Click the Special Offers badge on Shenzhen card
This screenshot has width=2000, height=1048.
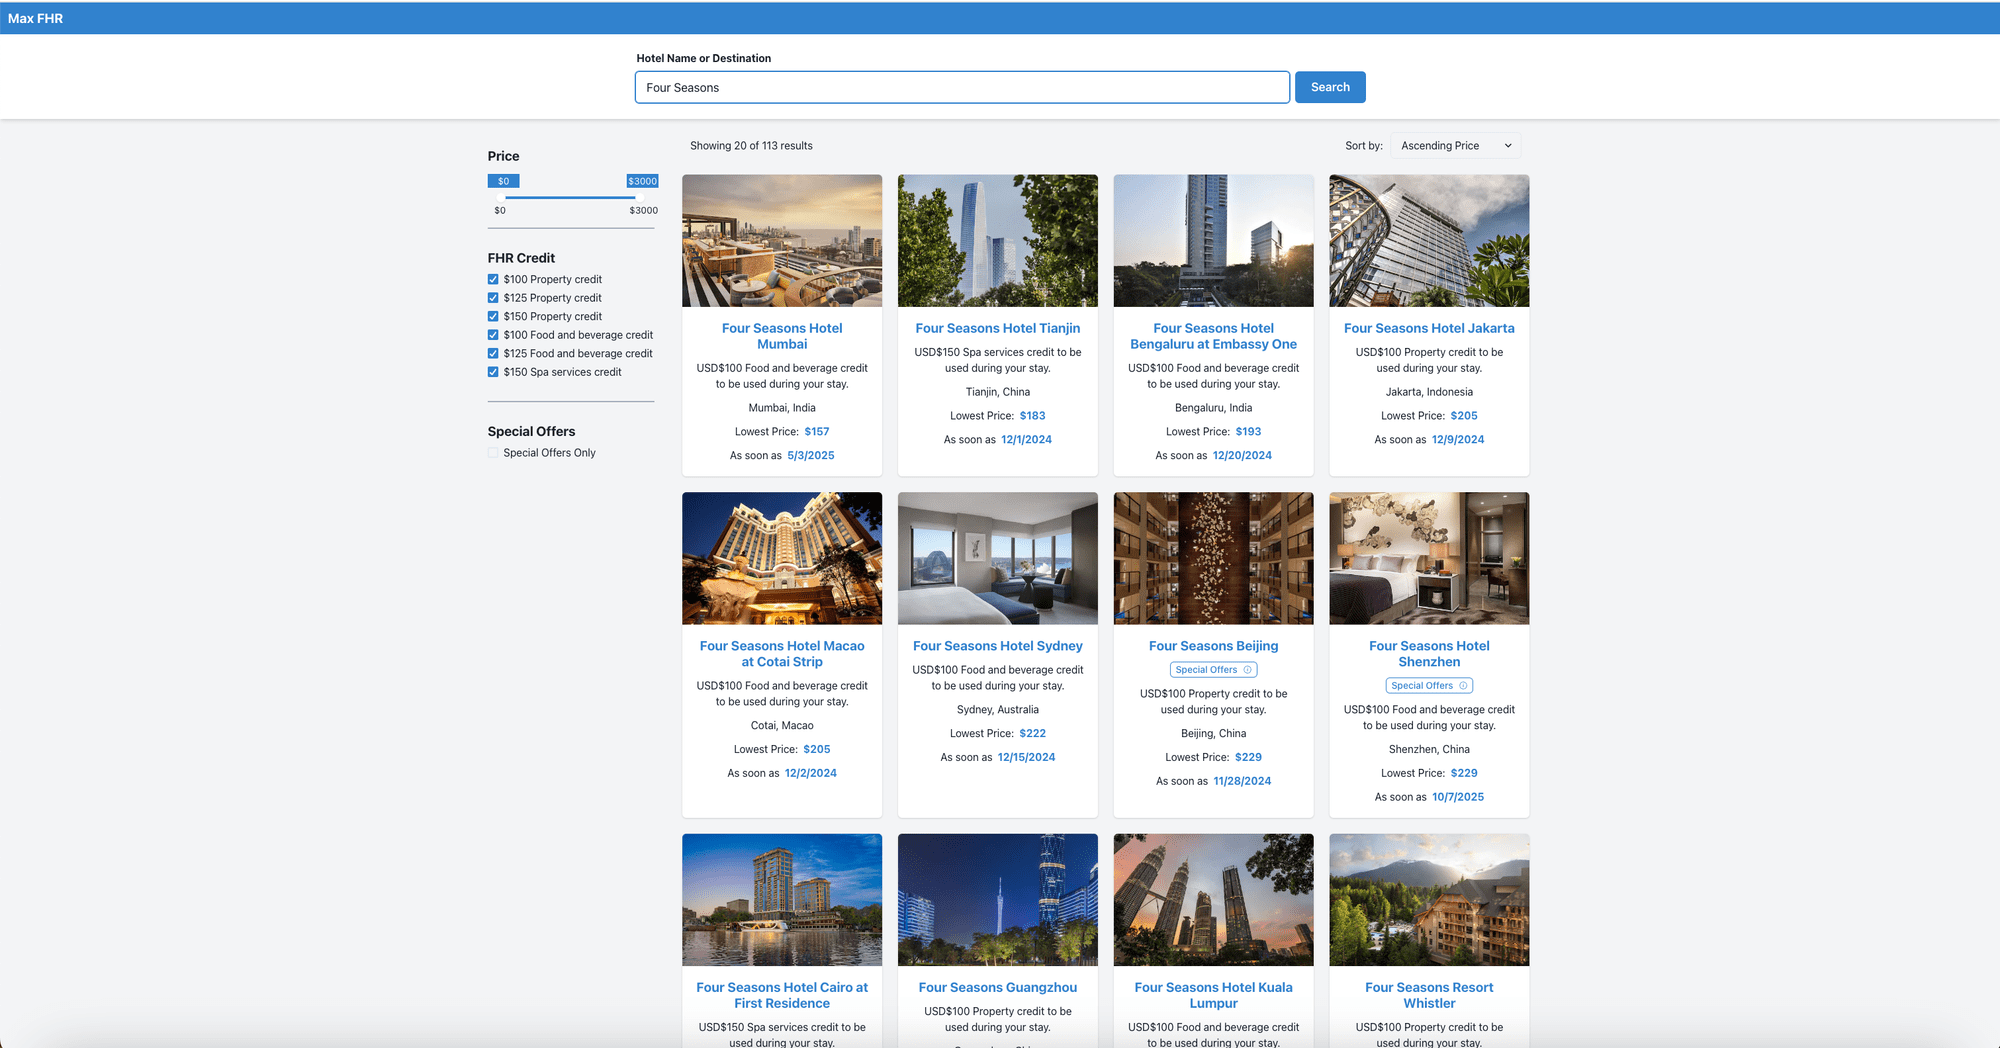pos(1429,686)
